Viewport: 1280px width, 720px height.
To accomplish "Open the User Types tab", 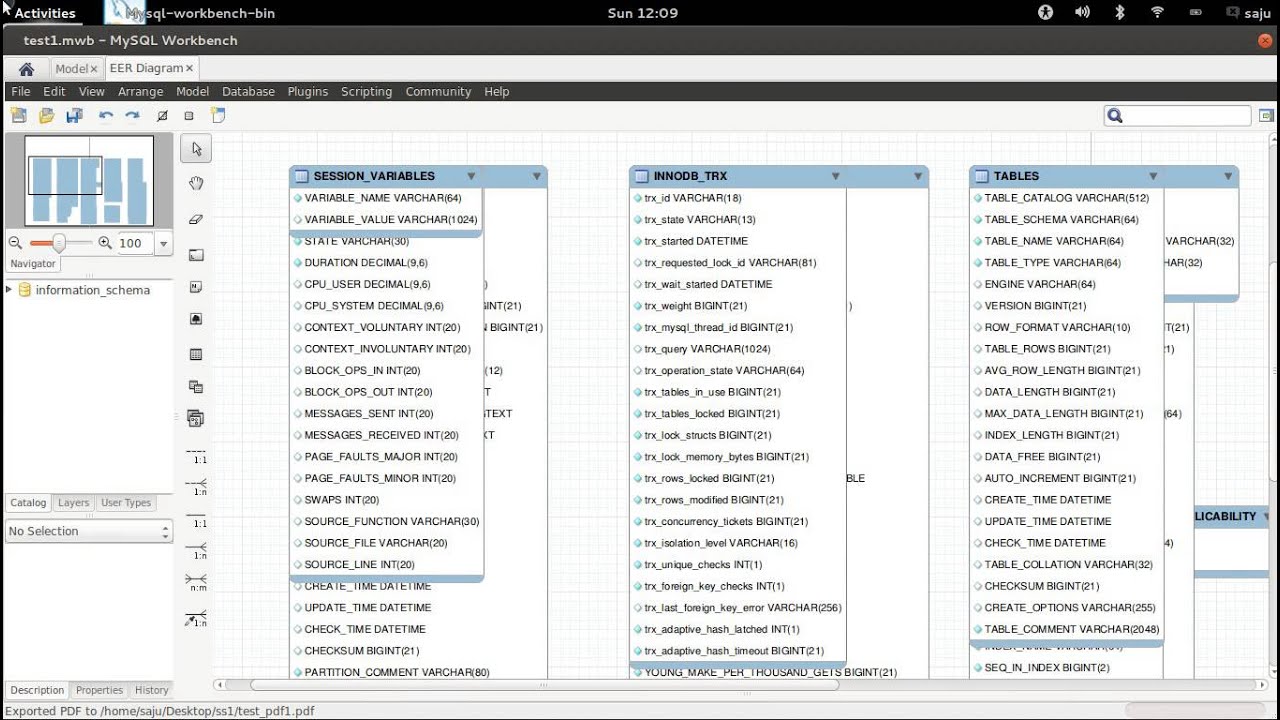I will 126,503.
